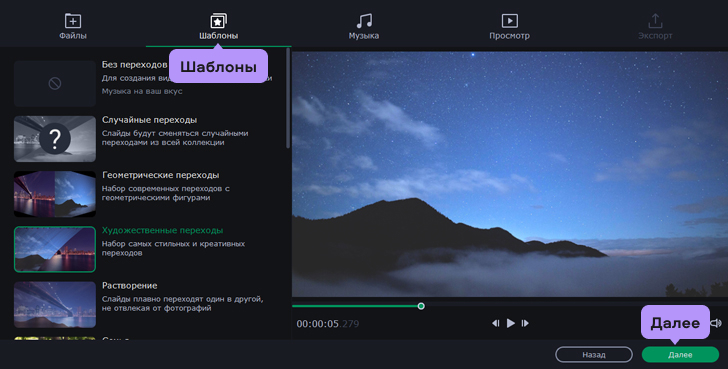Screen dimensions: 728x369
Task: Open the Музыка tab
Action: [364, 26]
